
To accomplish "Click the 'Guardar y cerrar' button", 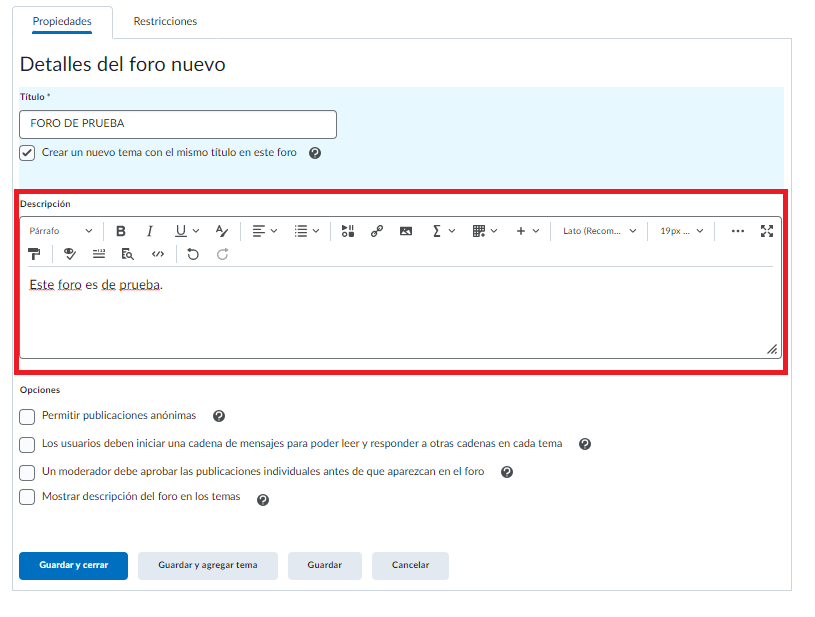I will click(x=74, y=565).
